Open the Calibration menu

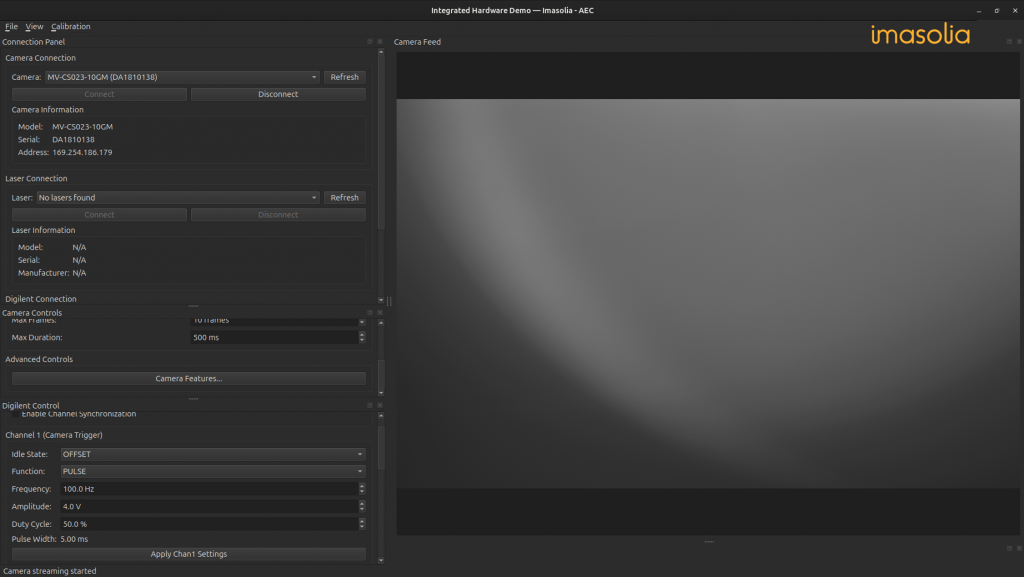(x=71, y=27)
